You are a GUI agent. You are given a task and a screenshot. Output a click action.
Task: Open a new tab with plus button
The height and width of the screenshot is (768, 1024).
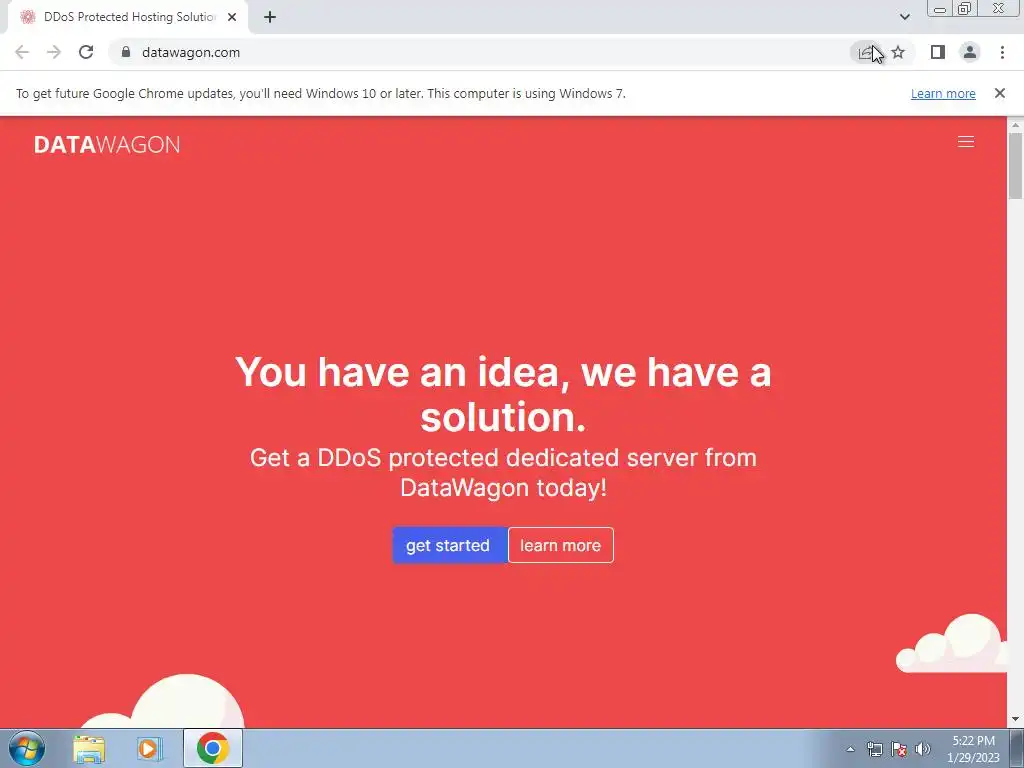tap(270, 17)
